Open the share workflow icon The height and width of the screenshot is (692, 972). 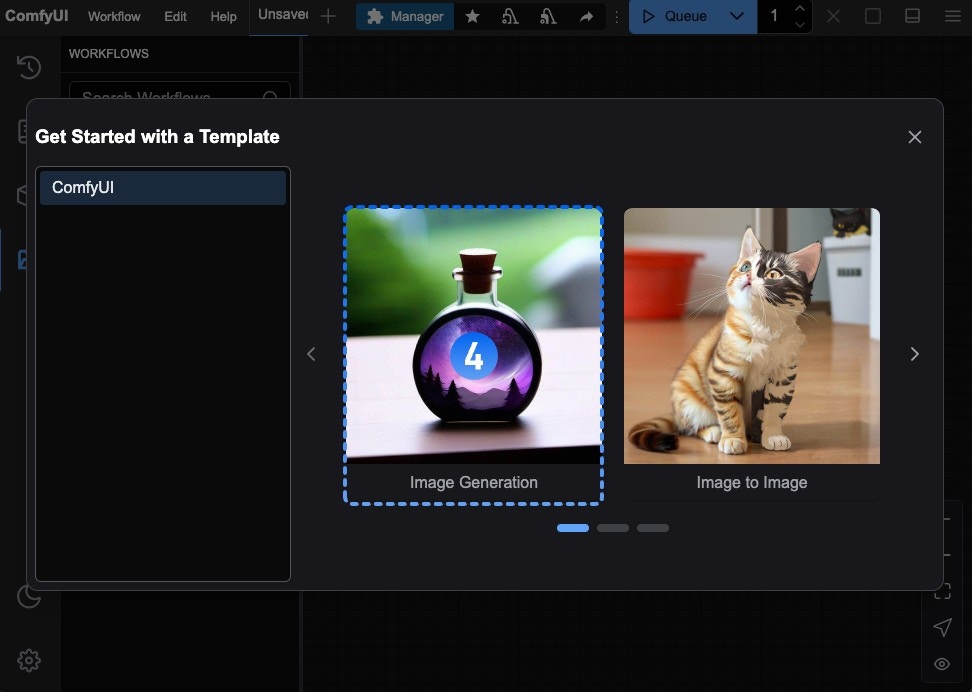(585, 16)
